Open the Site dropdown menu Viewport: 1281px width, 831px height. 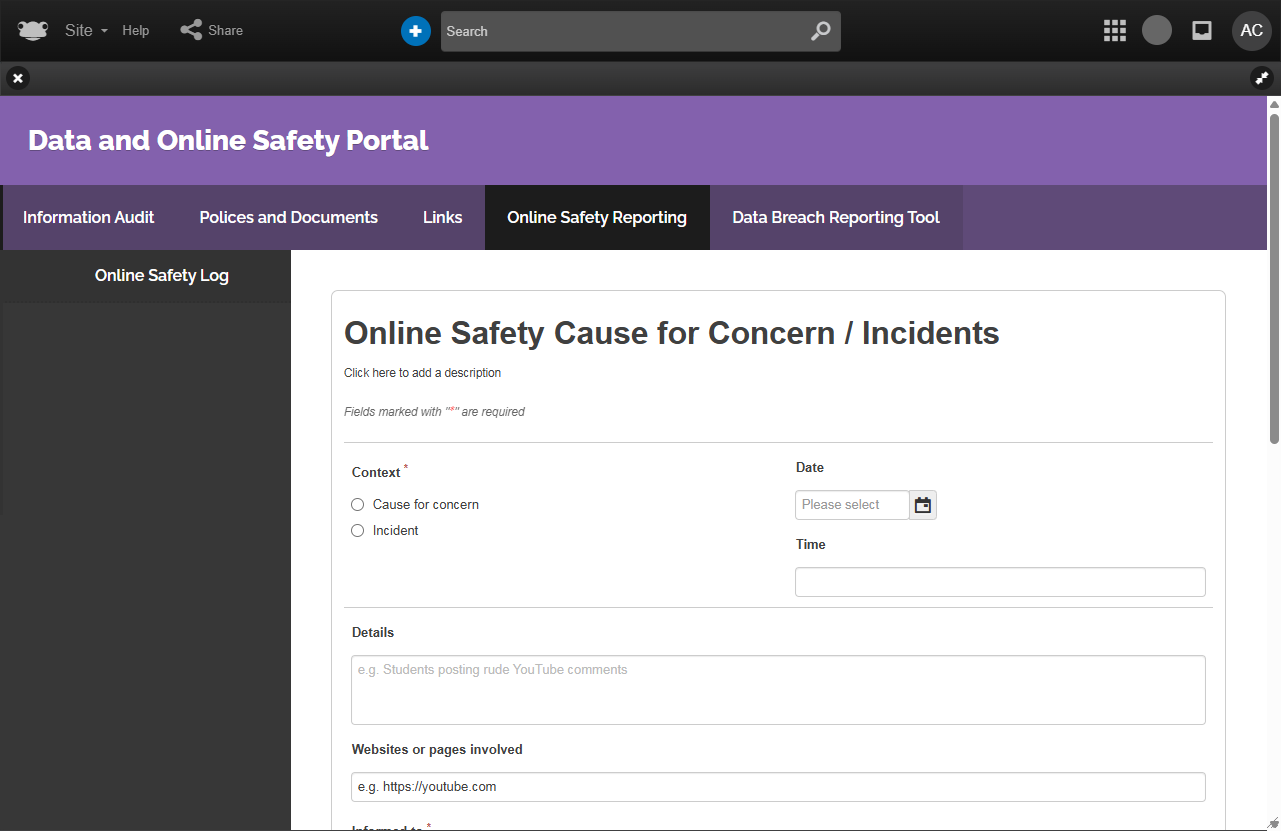(85, 30)
